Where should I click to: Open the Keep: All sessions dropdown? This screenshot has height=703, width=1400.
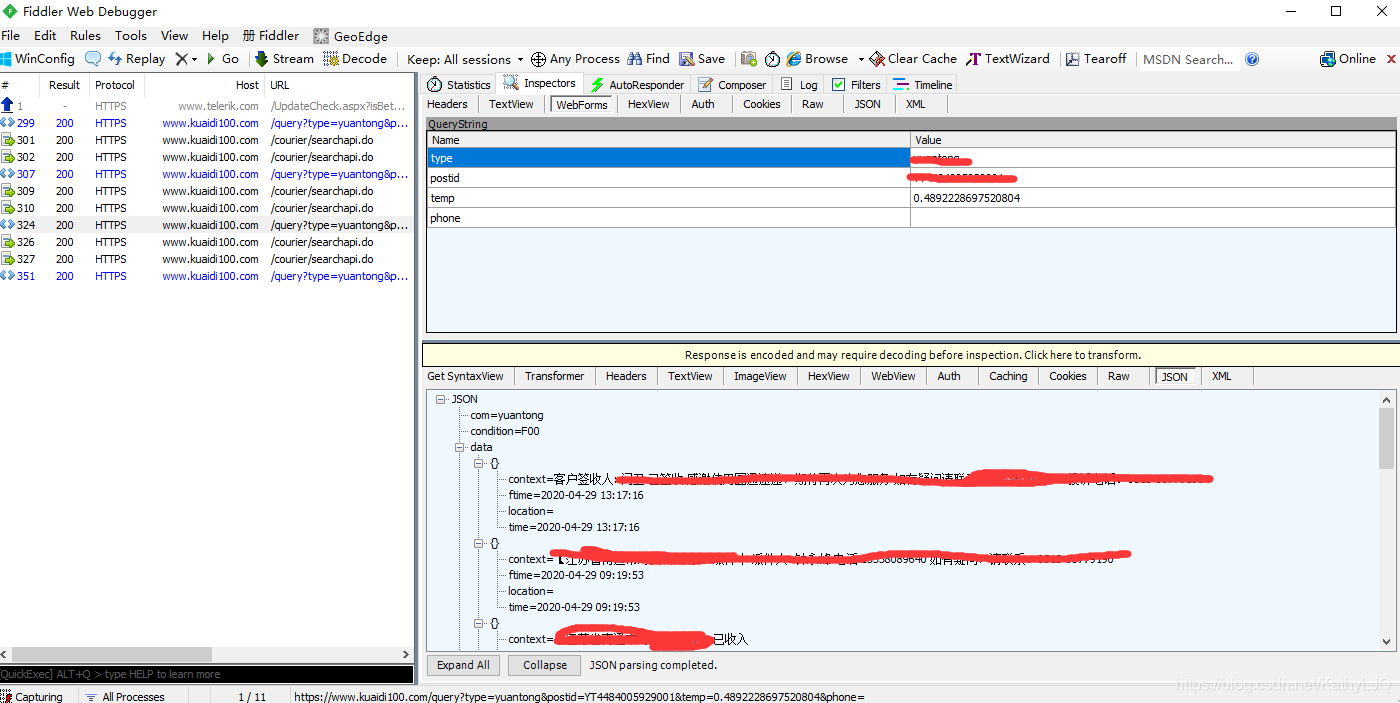pos(465,59)
